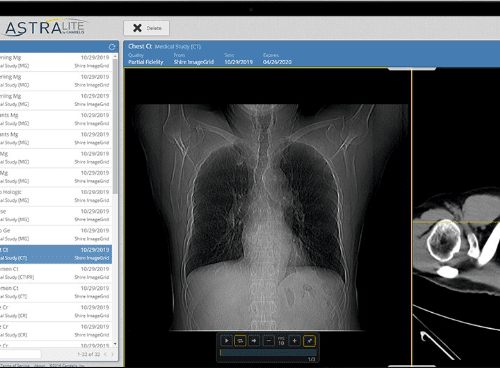Start cine playback with the play button
This screenshot has height=368, width=500.
(x=226, y=341)
